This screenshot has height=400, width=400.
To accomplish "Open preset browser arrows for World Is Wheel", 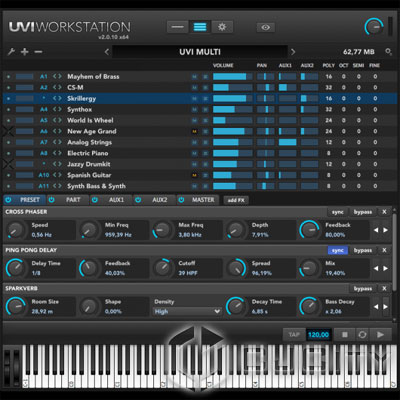I will pos(57,120).
